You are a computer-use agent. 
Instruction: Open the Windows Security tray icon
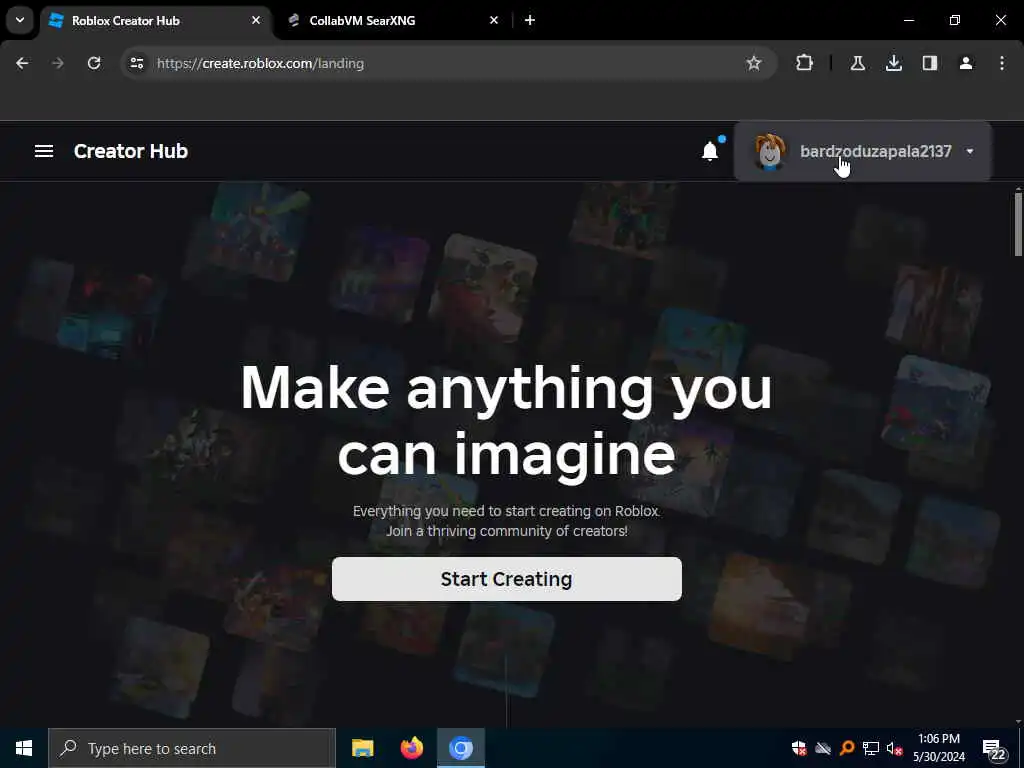tap(799, 748)
